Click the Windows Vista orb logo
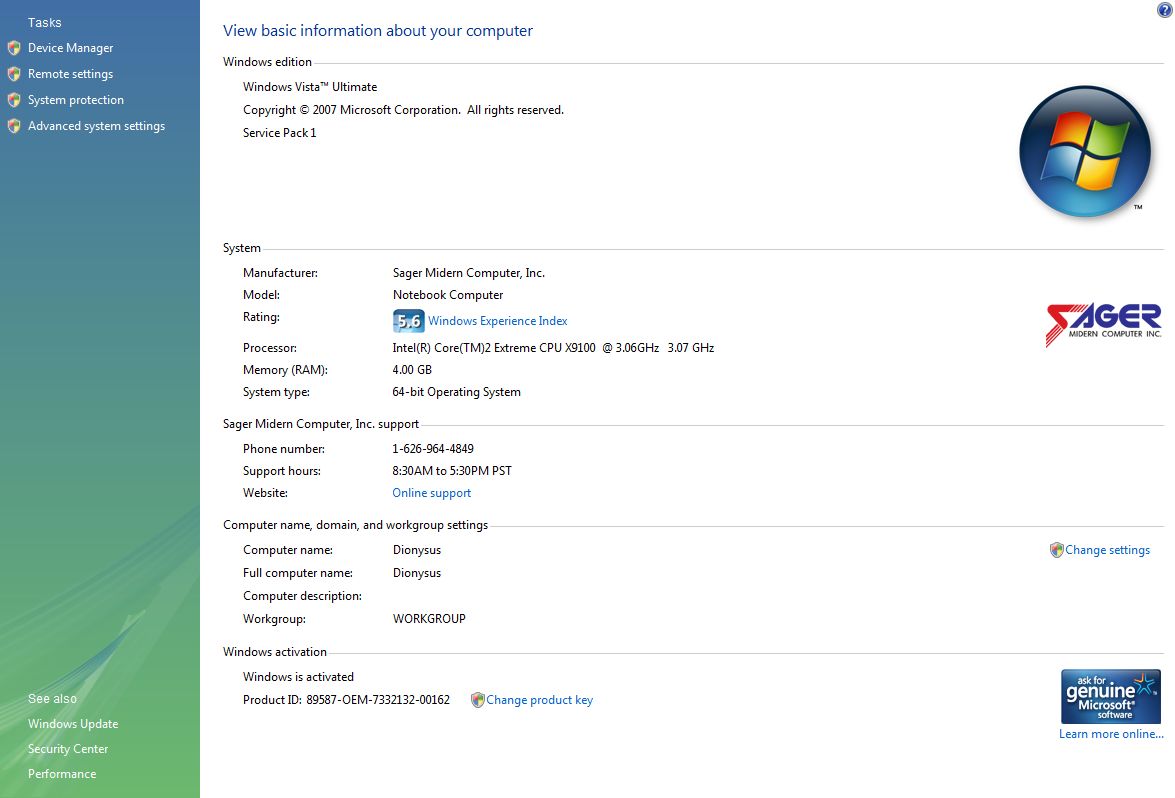The height and width of the screenshot is (798, 1175). 1084,151
